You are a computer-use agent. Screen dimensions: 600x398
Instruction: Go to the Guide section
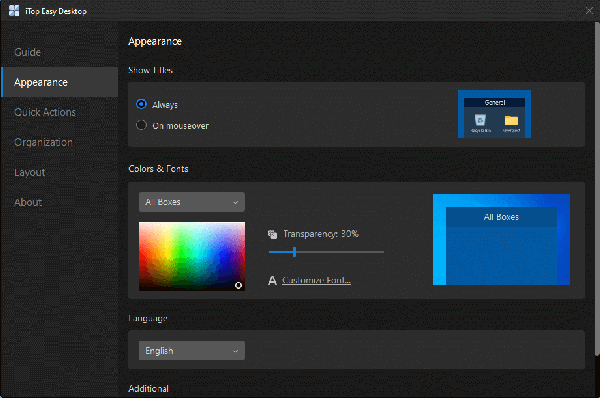pos(28,52)
